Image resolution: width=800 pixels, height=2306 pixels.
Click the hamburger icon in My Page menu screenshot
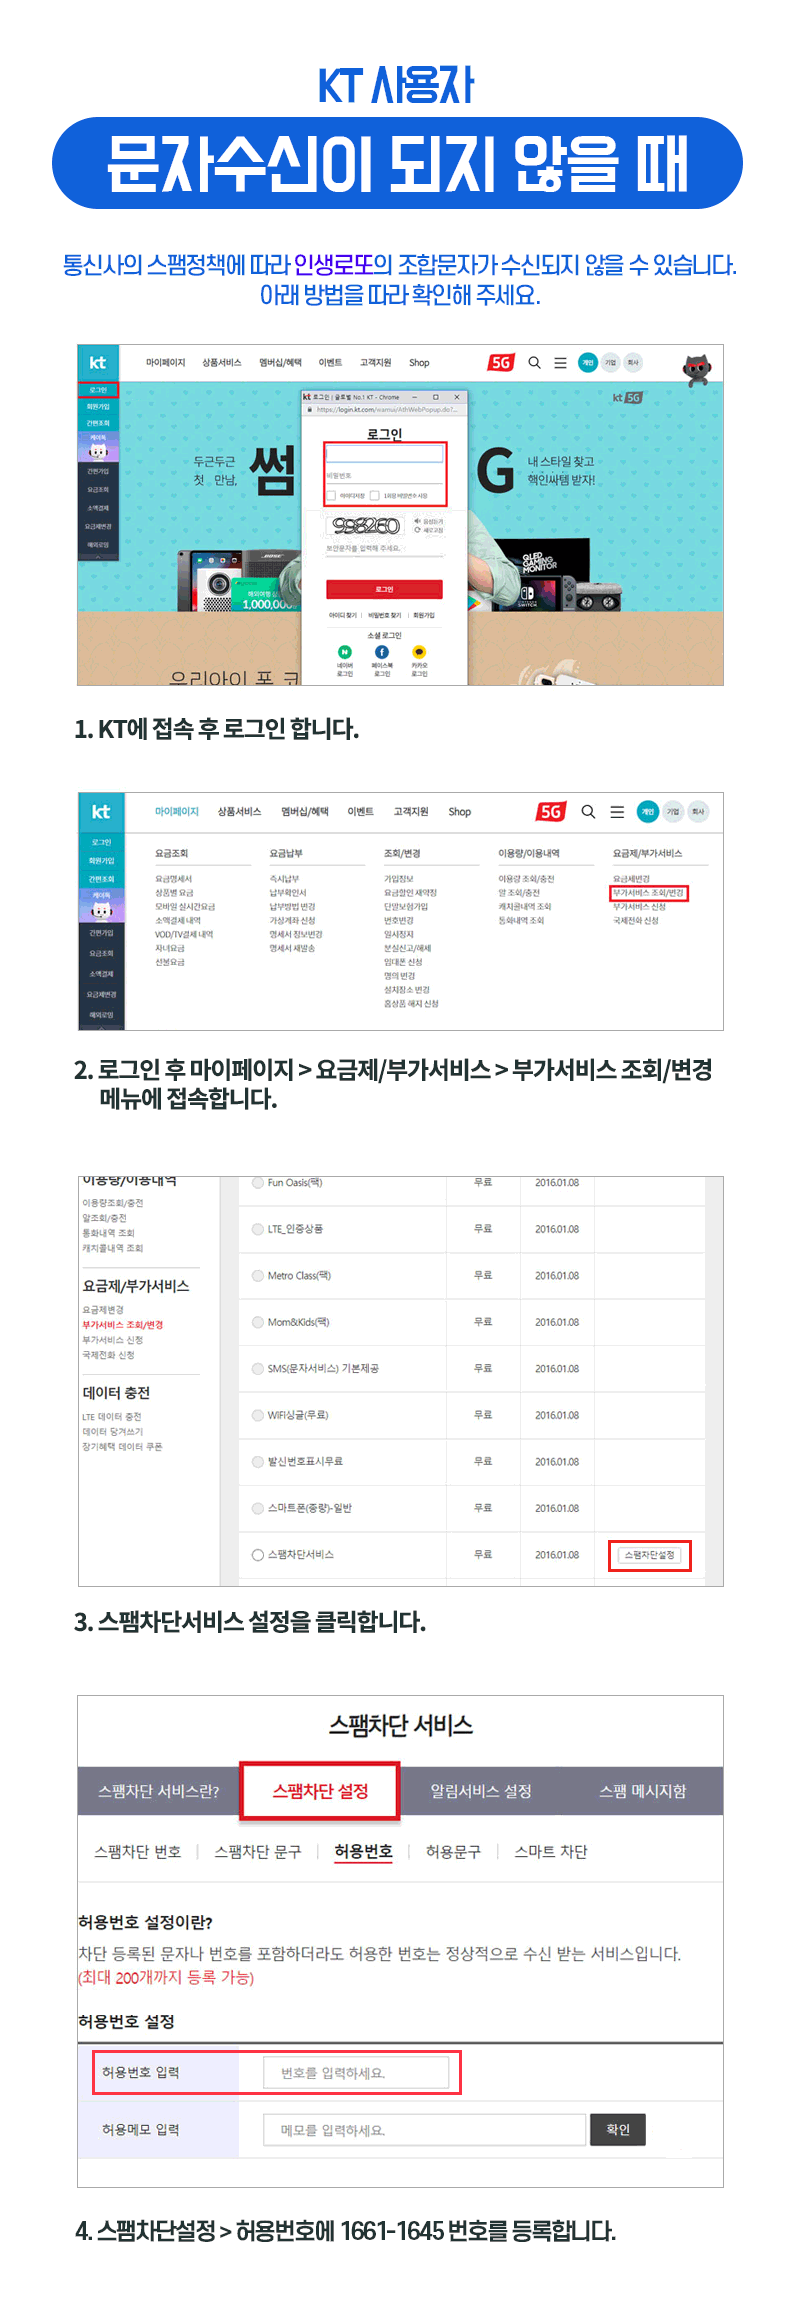(x=617, y=812)
